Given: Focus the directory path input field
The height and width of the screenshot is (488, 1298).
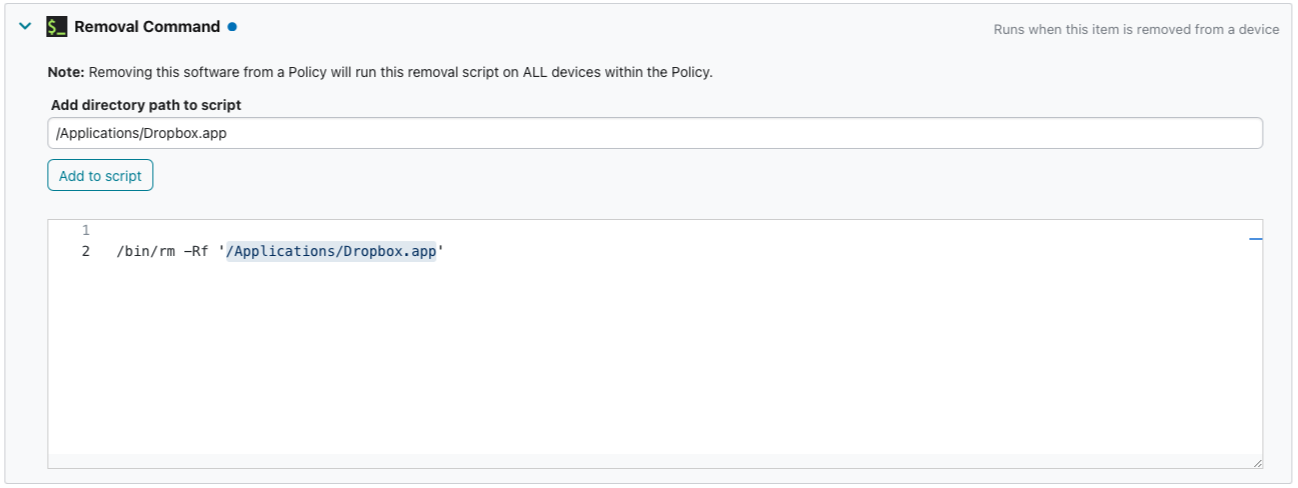Looking at the screenshot, I should point(655,133).
